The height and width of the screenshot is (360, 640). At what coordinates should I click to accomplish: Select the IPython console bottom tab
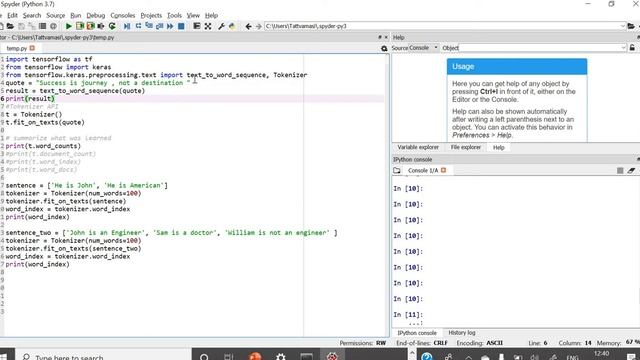tap(417, 333)
